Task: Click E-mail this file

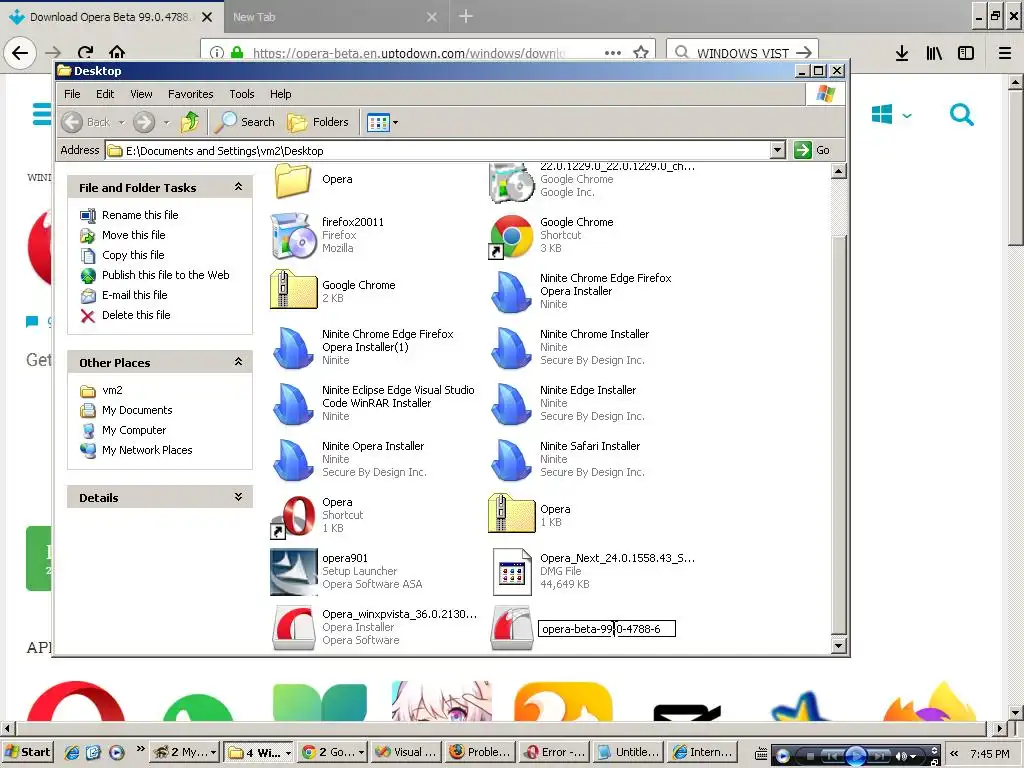Action: point(135,295)
